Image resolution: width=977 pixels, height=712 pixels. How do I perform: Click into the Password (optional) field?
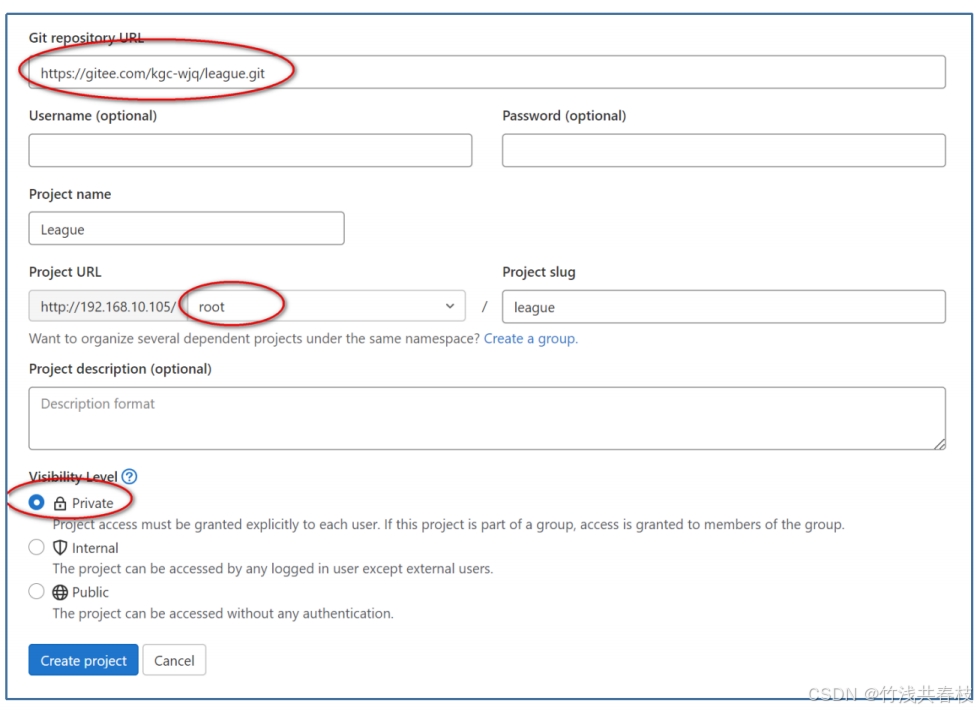coord(724,150)
